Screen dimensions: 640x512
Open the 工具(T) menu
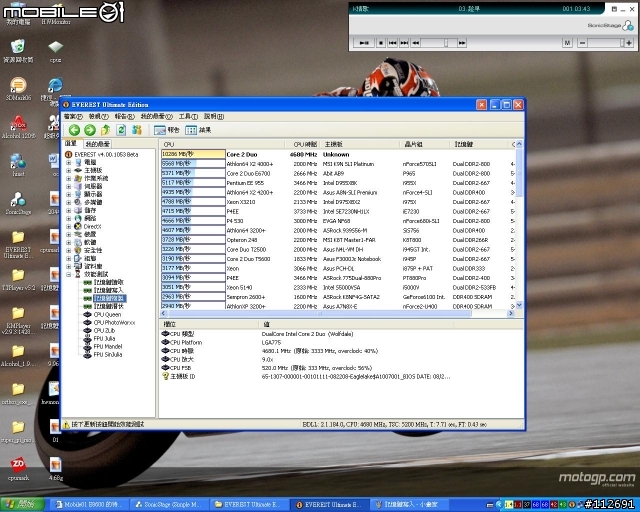188,116
